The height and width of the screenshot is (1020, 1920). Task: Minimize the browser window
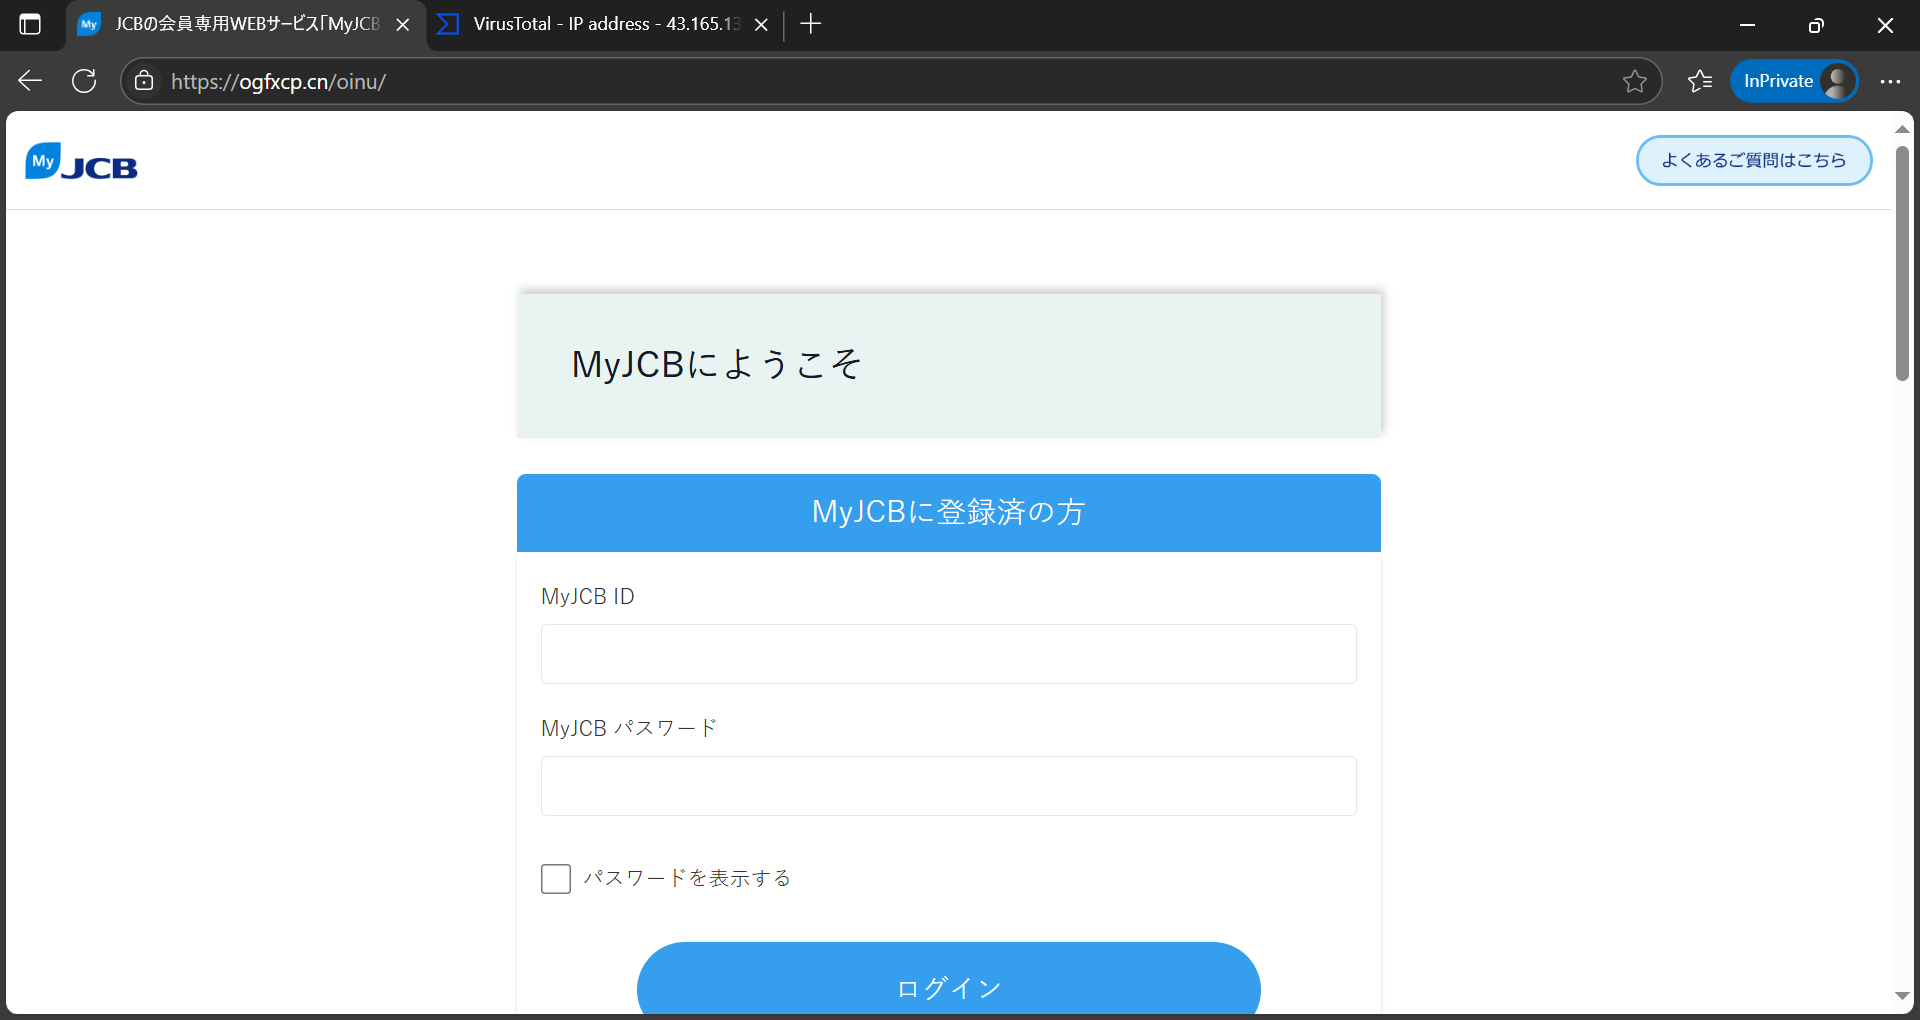(x=1747, y=25)
